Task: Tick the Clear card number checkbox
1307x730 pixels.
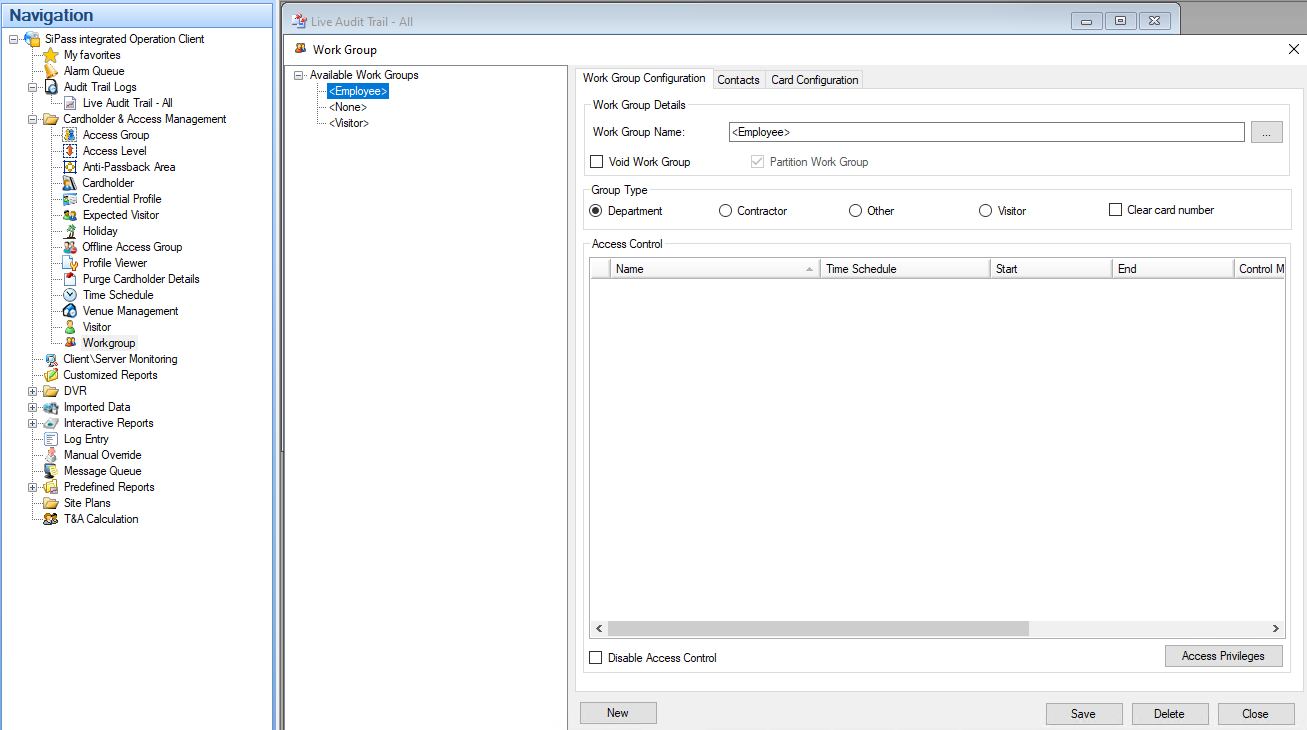Action: pyautogui.click(x=1115, y=210)
